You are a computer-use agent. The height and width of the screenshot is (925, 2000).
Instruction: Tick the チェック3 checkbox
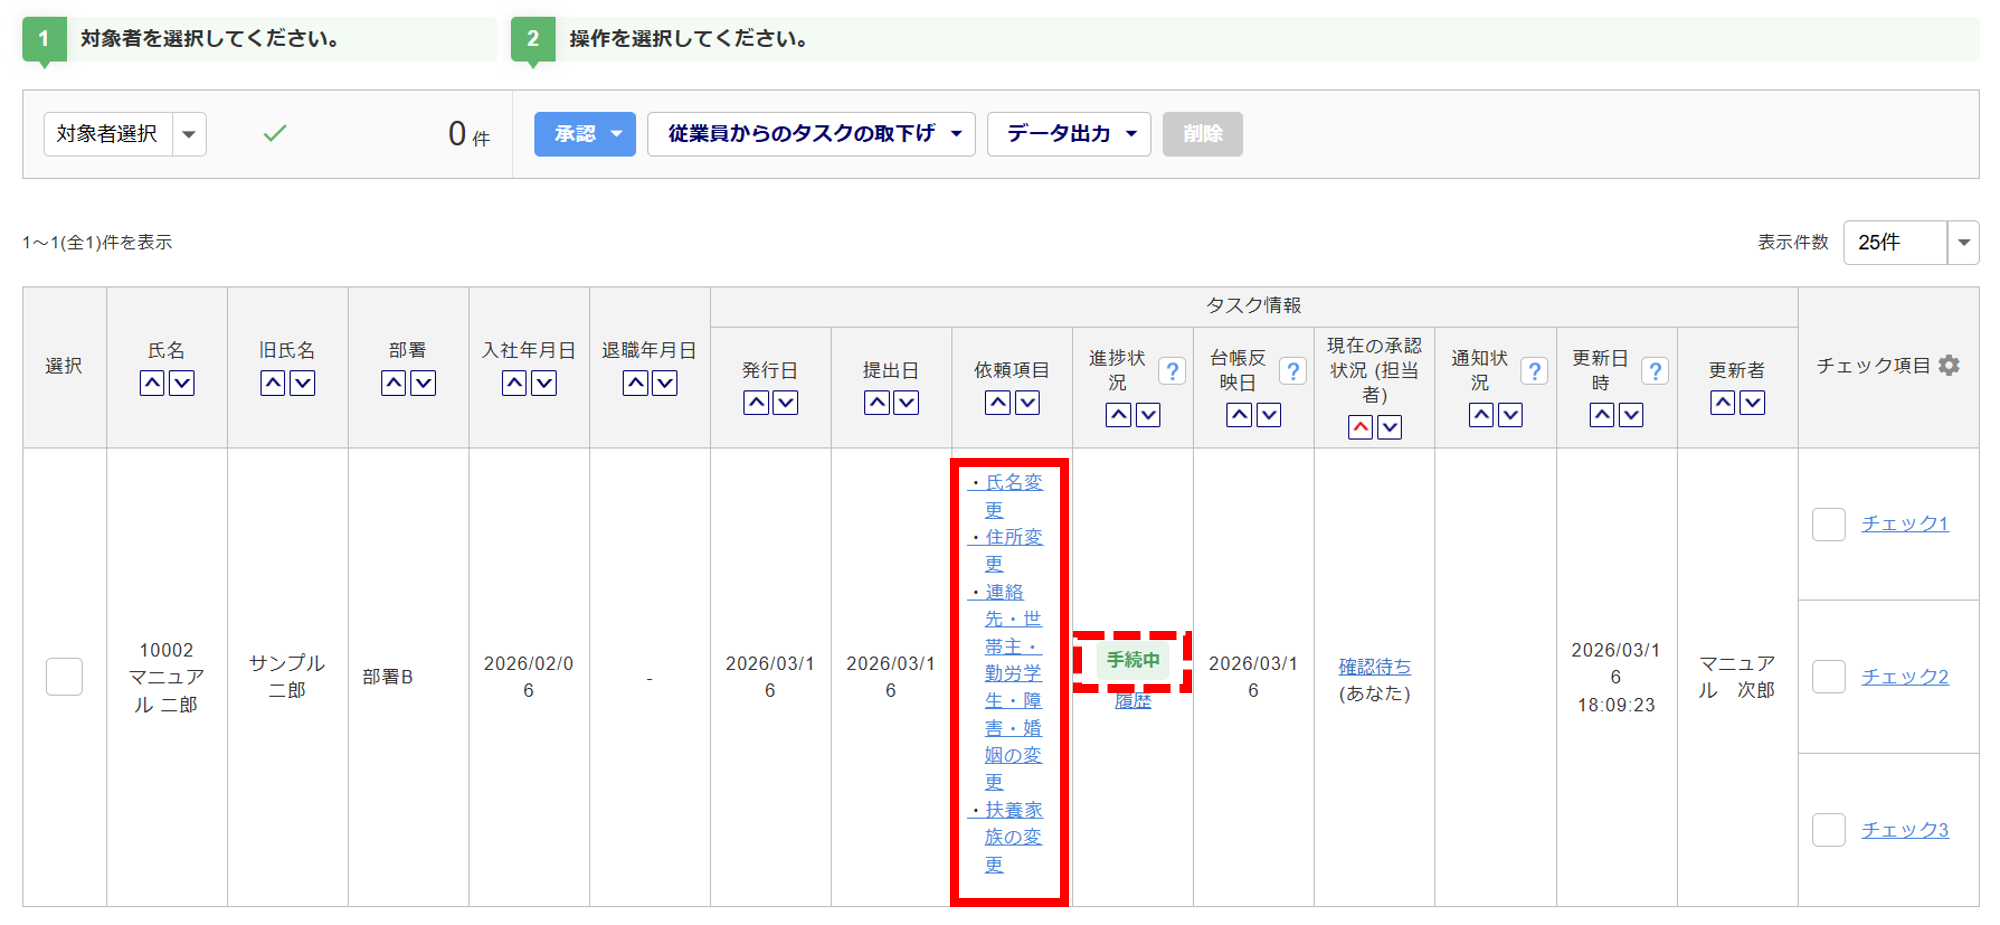pos(1828,830)
